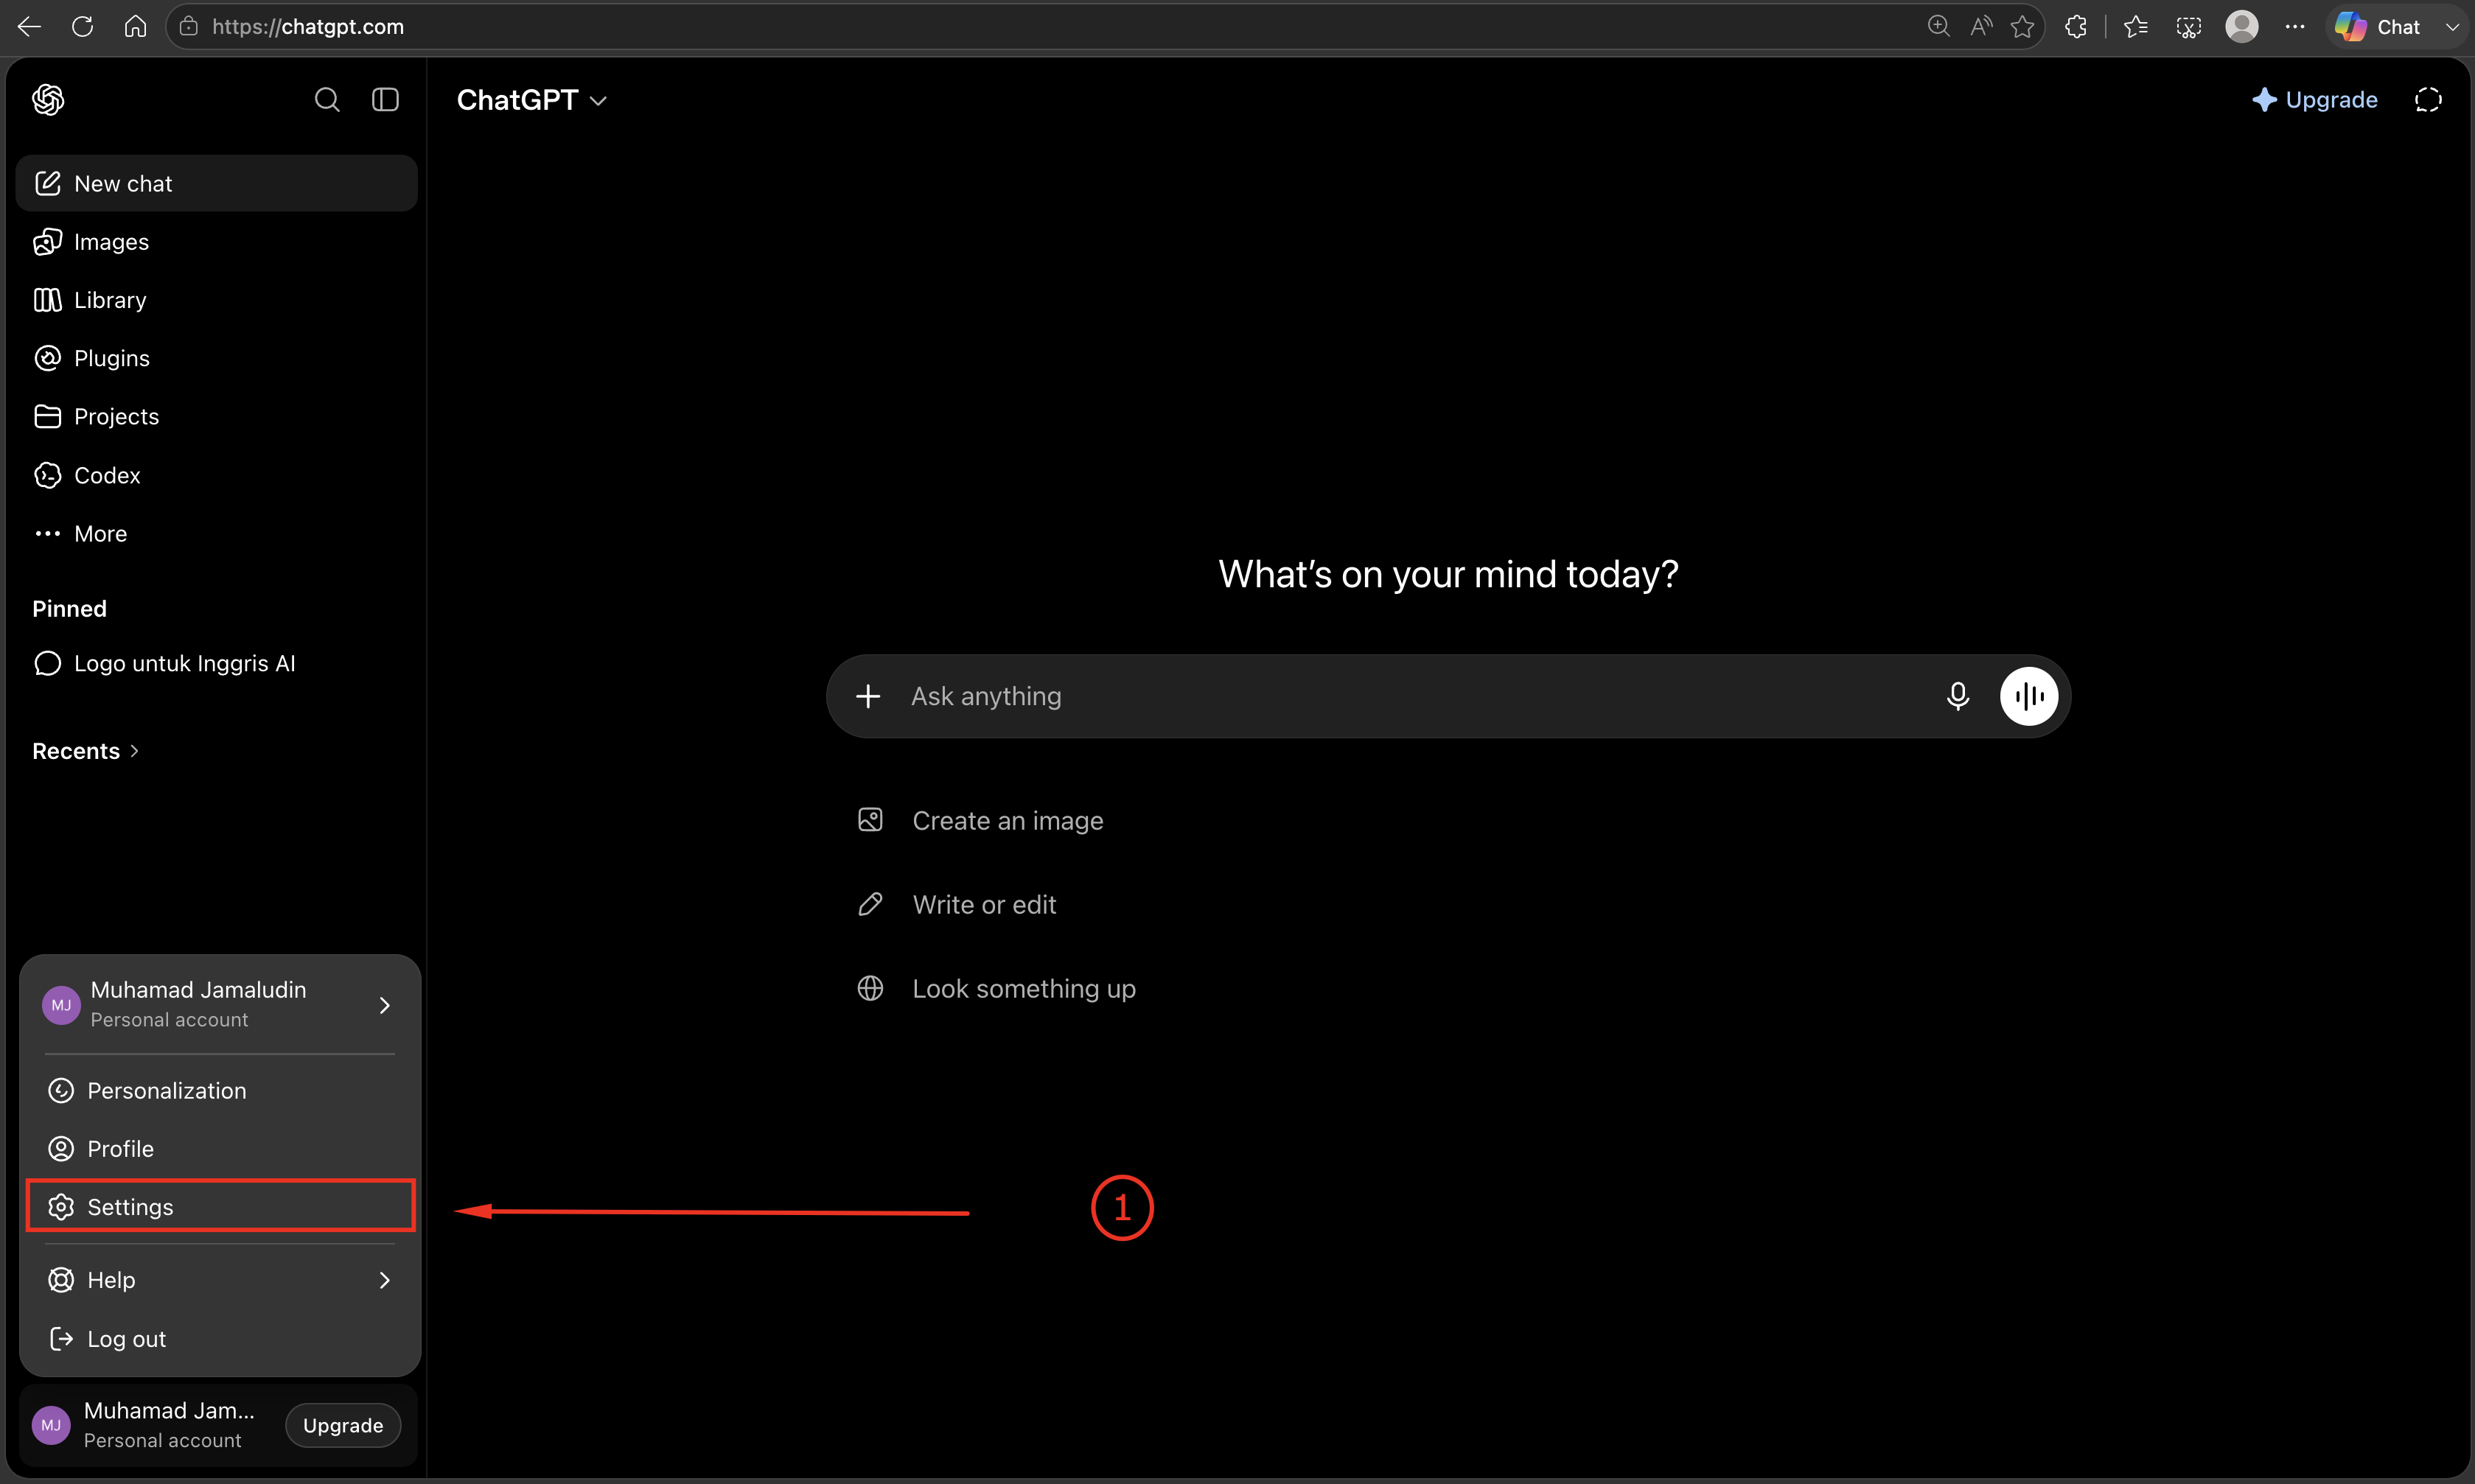The image size is (2475, 1484).
Task: Expand Muhamad Jamaludin account switcher chevron
Action: tap(384, 1005)
